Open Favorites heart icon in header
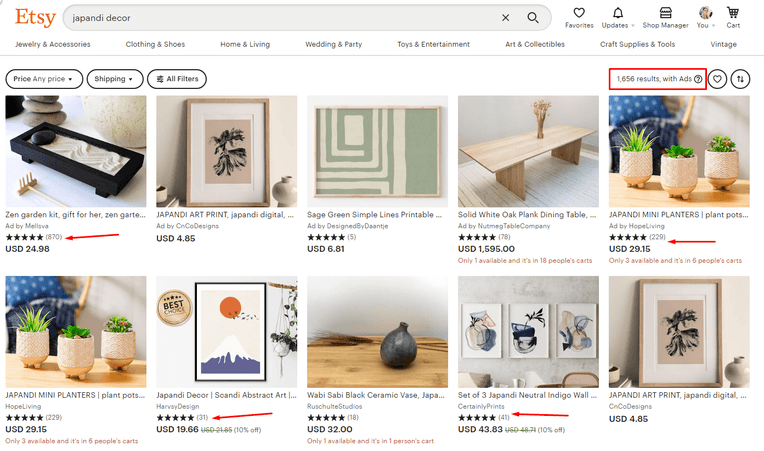Image resolution: width=764 pixels, height=451 pixels. coord(579,13)
